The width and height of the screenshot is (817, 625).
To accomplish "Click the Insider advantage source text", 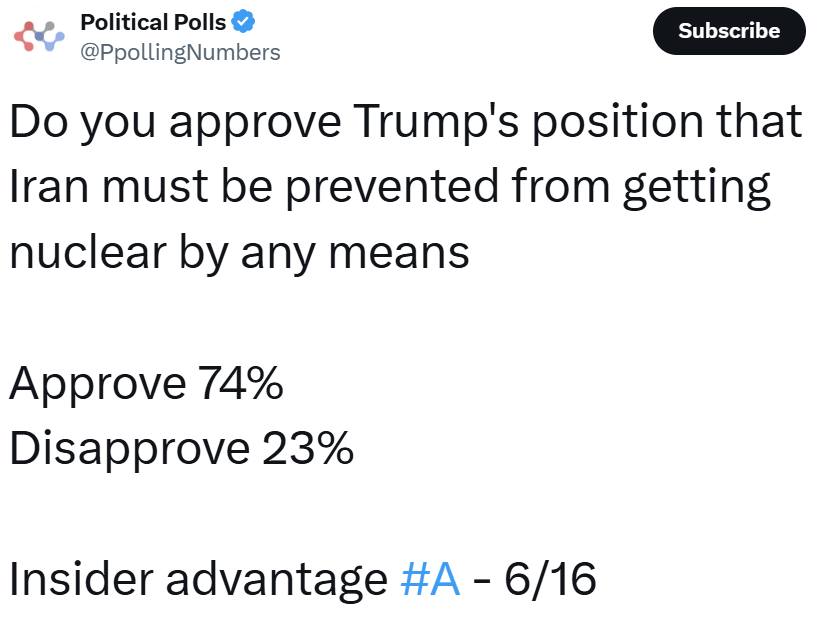I will 199,578.
